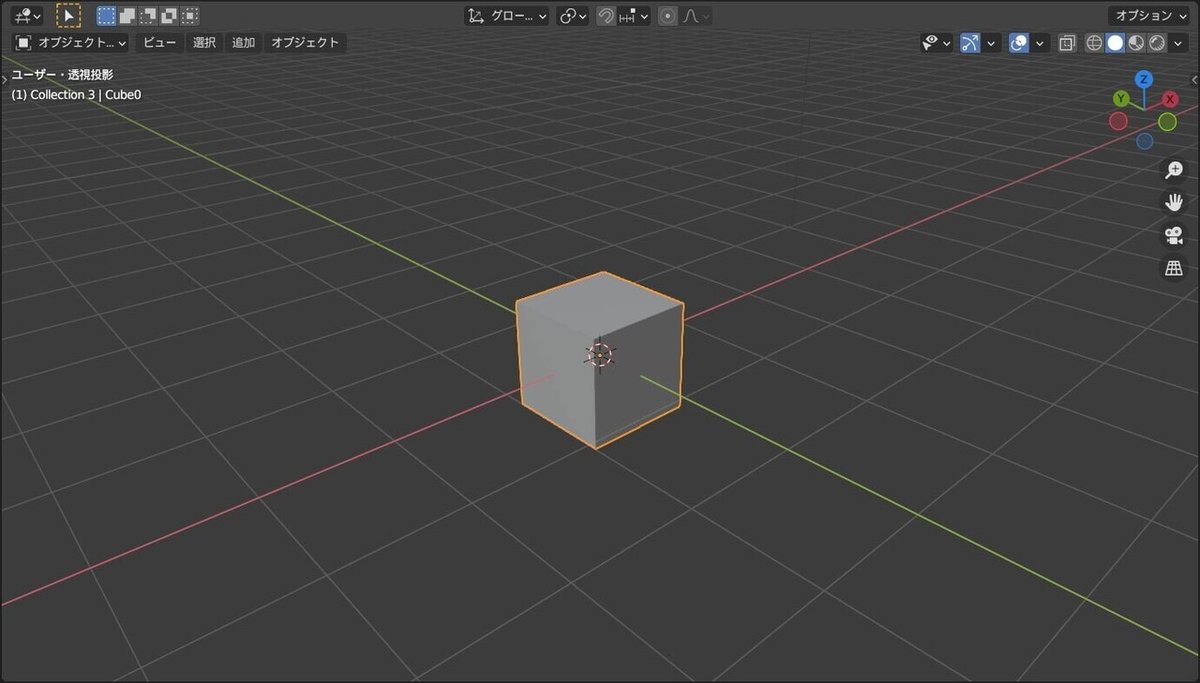Toggle the Show Gizmo button
The height and width of the screenshot is (683, 1200).
(x=969, y=43)
